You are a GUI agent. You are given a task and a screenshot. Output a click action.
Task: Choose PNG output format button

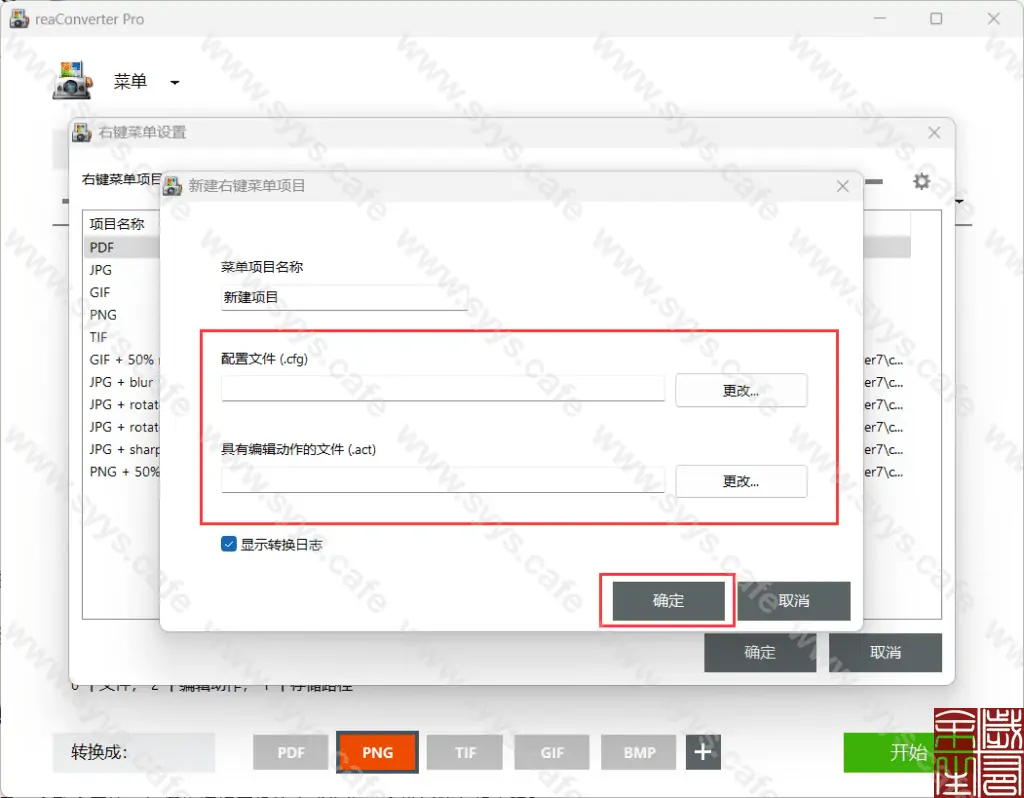(x=377, y=752)
